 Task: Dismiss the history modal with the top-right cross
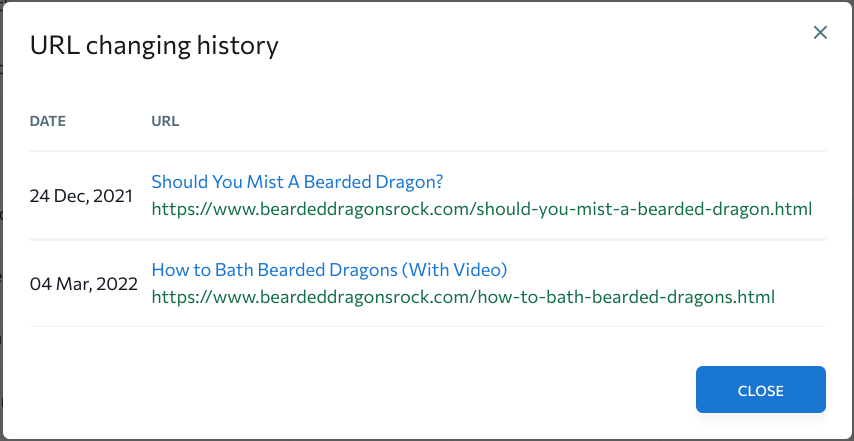click(x=820, y=33)
